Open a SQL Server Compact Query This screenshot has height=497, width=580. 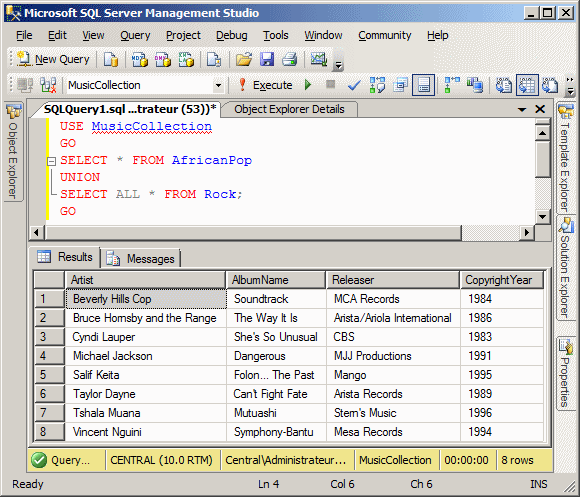tap(214, 59)
